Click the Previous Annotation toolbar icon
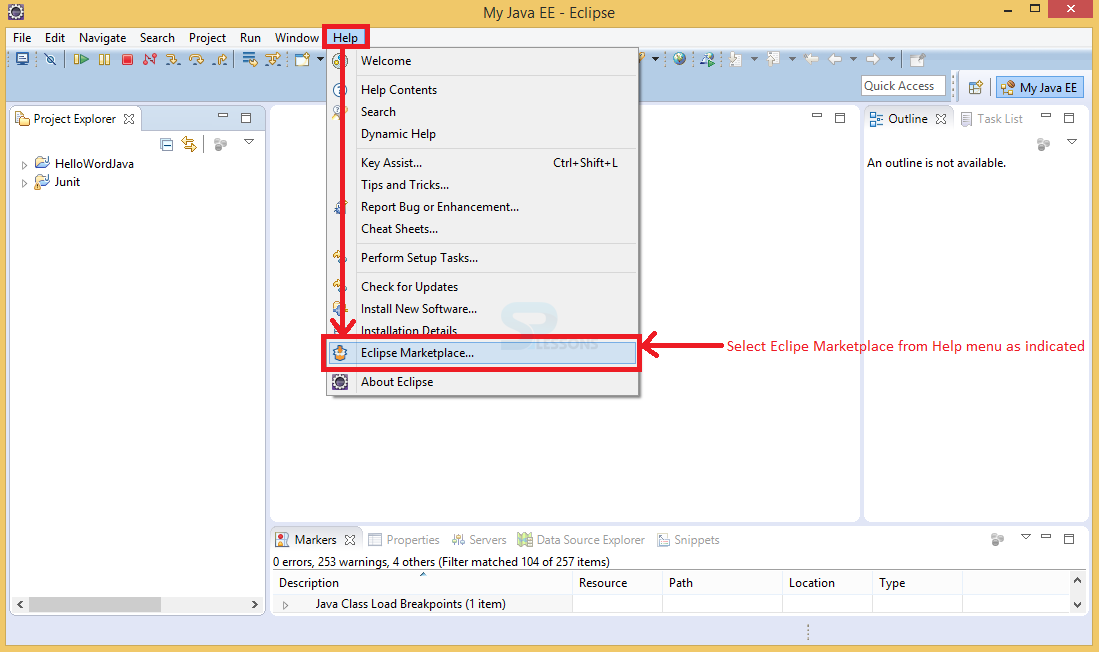This screenshot has height=652, width=1099. (773, 60)
